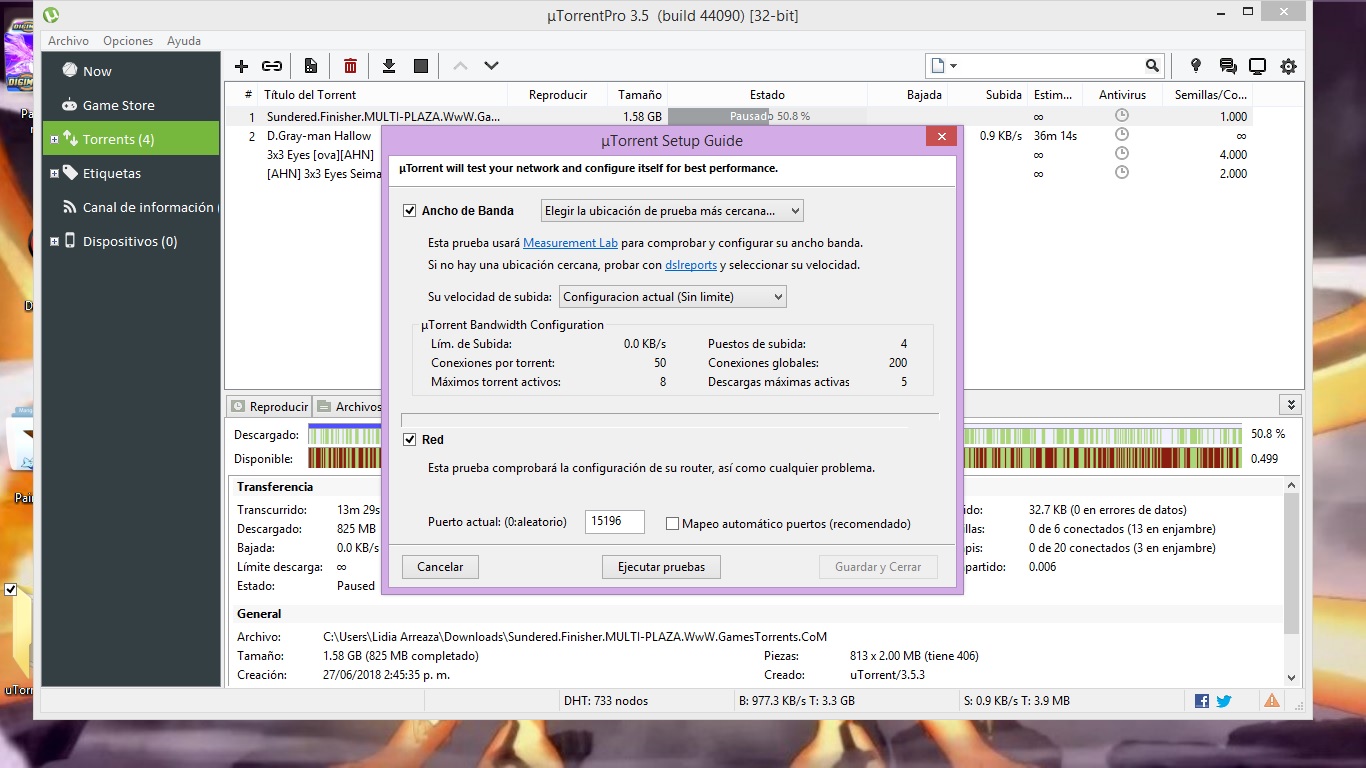Click the Guardar y Cerrar button
Screen dimensions: 1366x768
878,567
